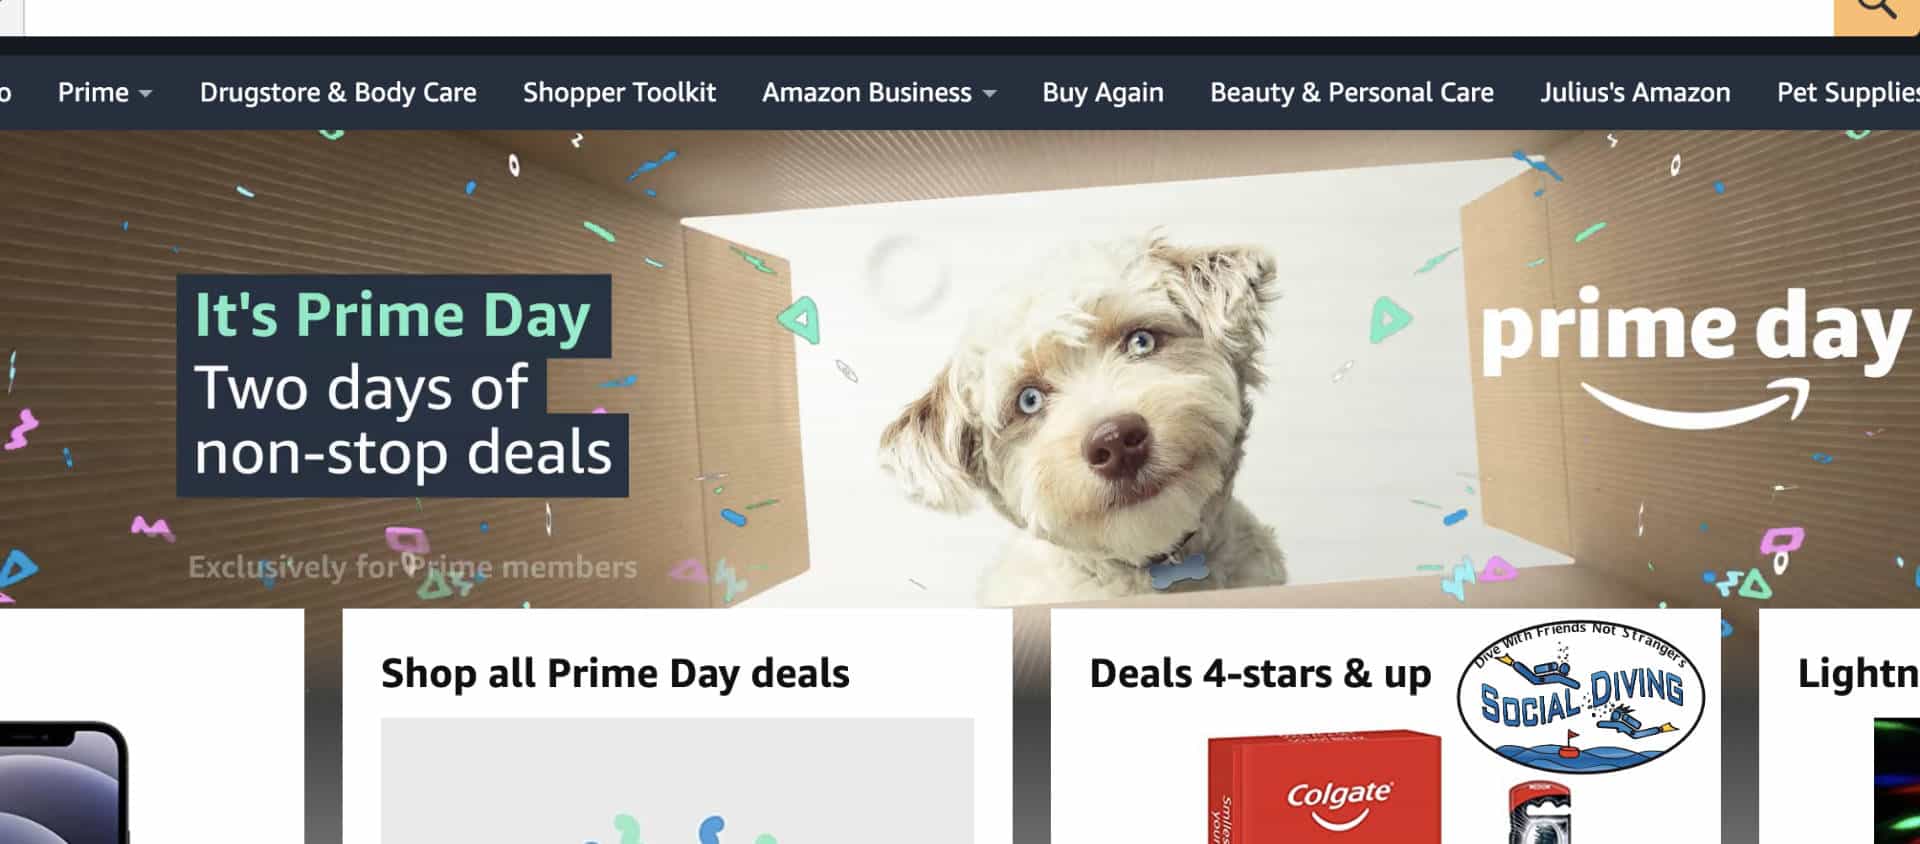Select the Colgate toothpaste product image
1920x844 pixels.
point(1324,788)
